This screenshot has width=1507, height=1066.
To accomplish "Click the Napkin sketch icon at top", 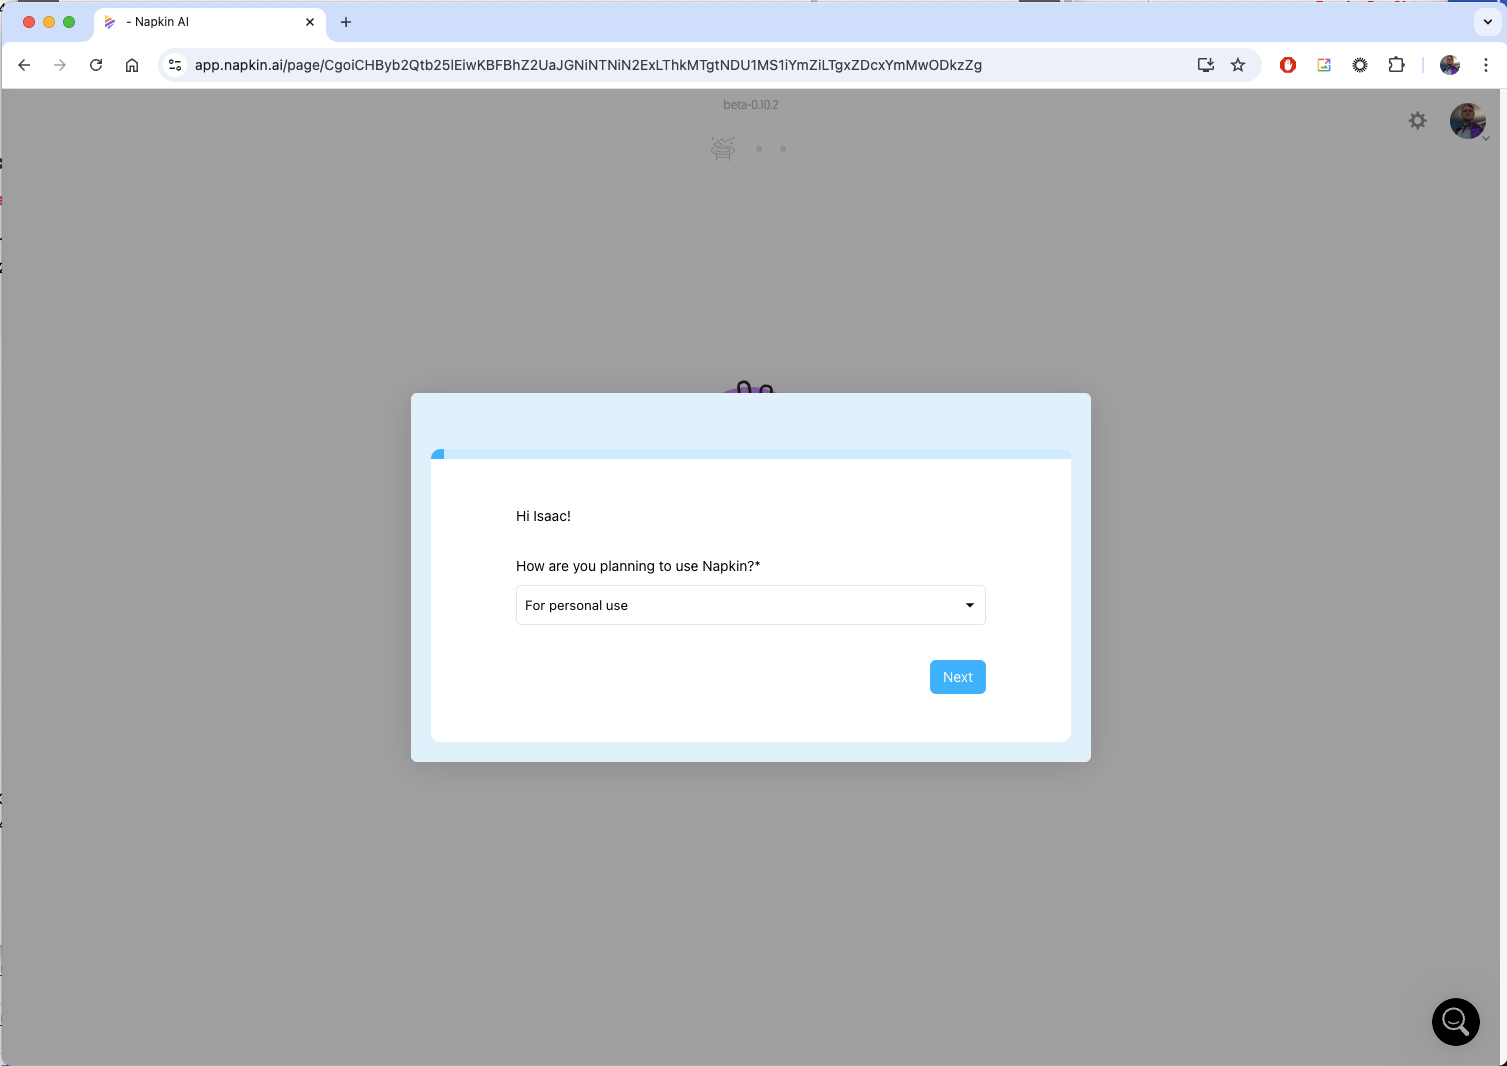I will [723, 149].
